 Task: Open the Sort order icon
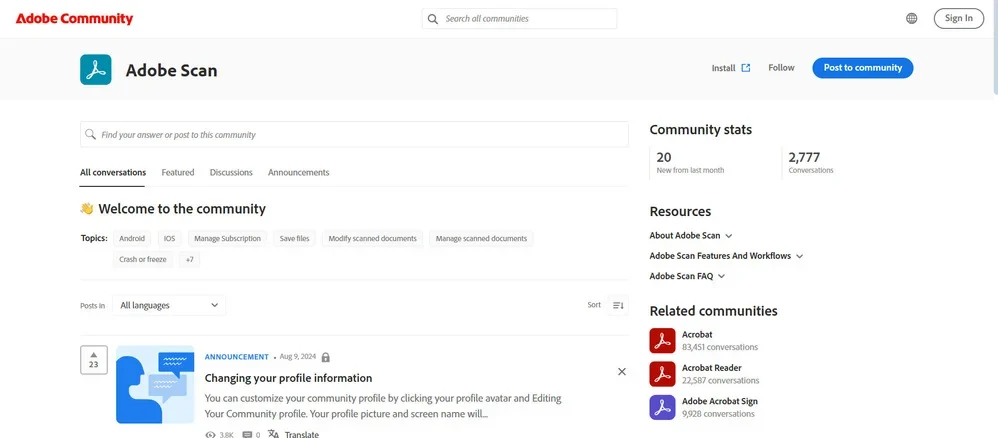(x=618, y=306)
